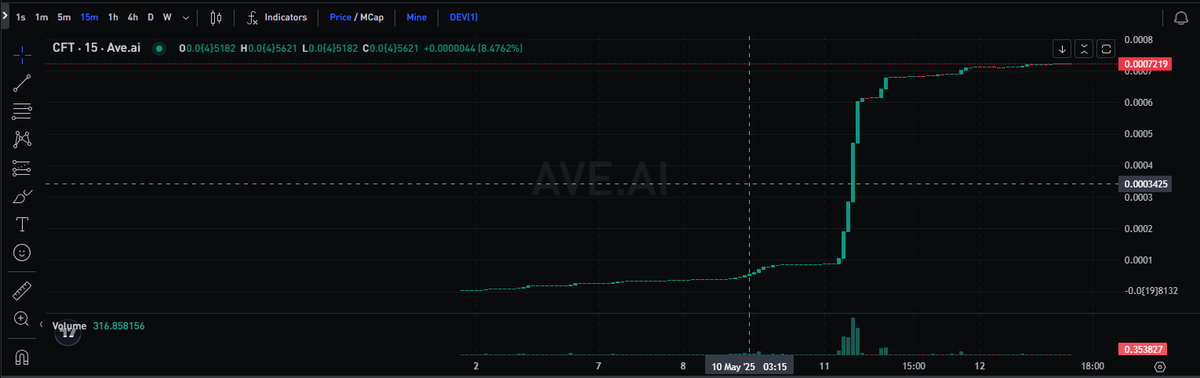
Task: Click the 0.0004 price axis label
Action: tap(1139, 166)
